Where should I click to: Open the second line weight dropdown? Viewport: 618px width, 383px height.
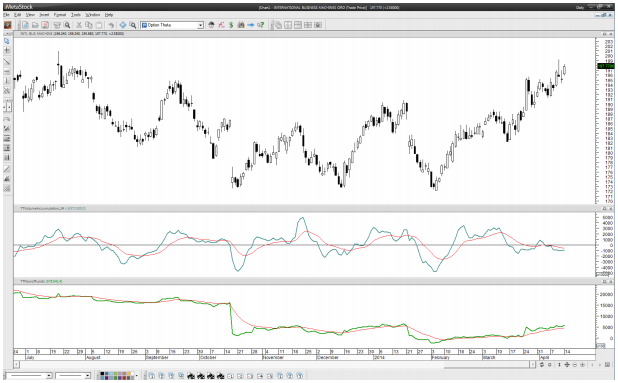tap(87, 376)
